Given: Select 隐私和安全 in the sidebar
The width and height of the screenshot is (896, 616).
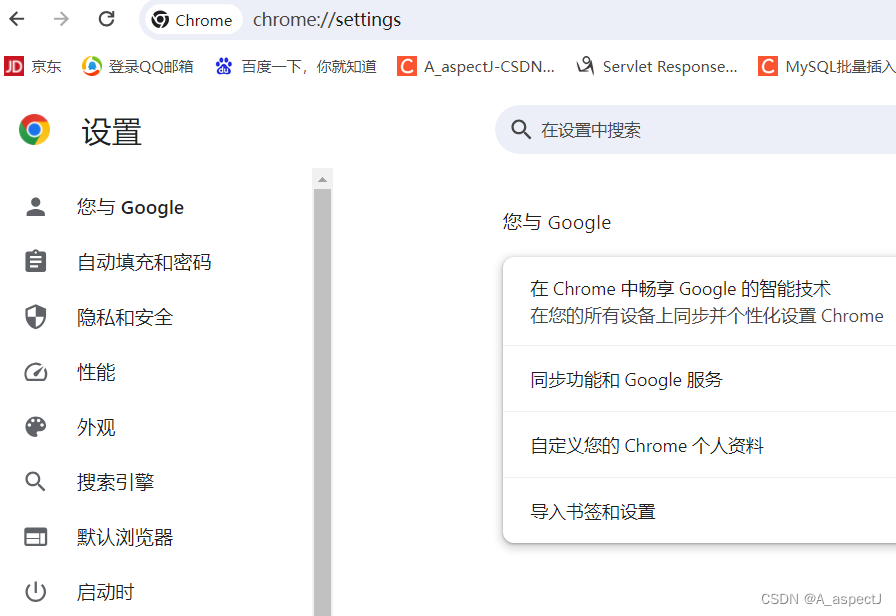Looking at the screenshot, I should 125,317.
